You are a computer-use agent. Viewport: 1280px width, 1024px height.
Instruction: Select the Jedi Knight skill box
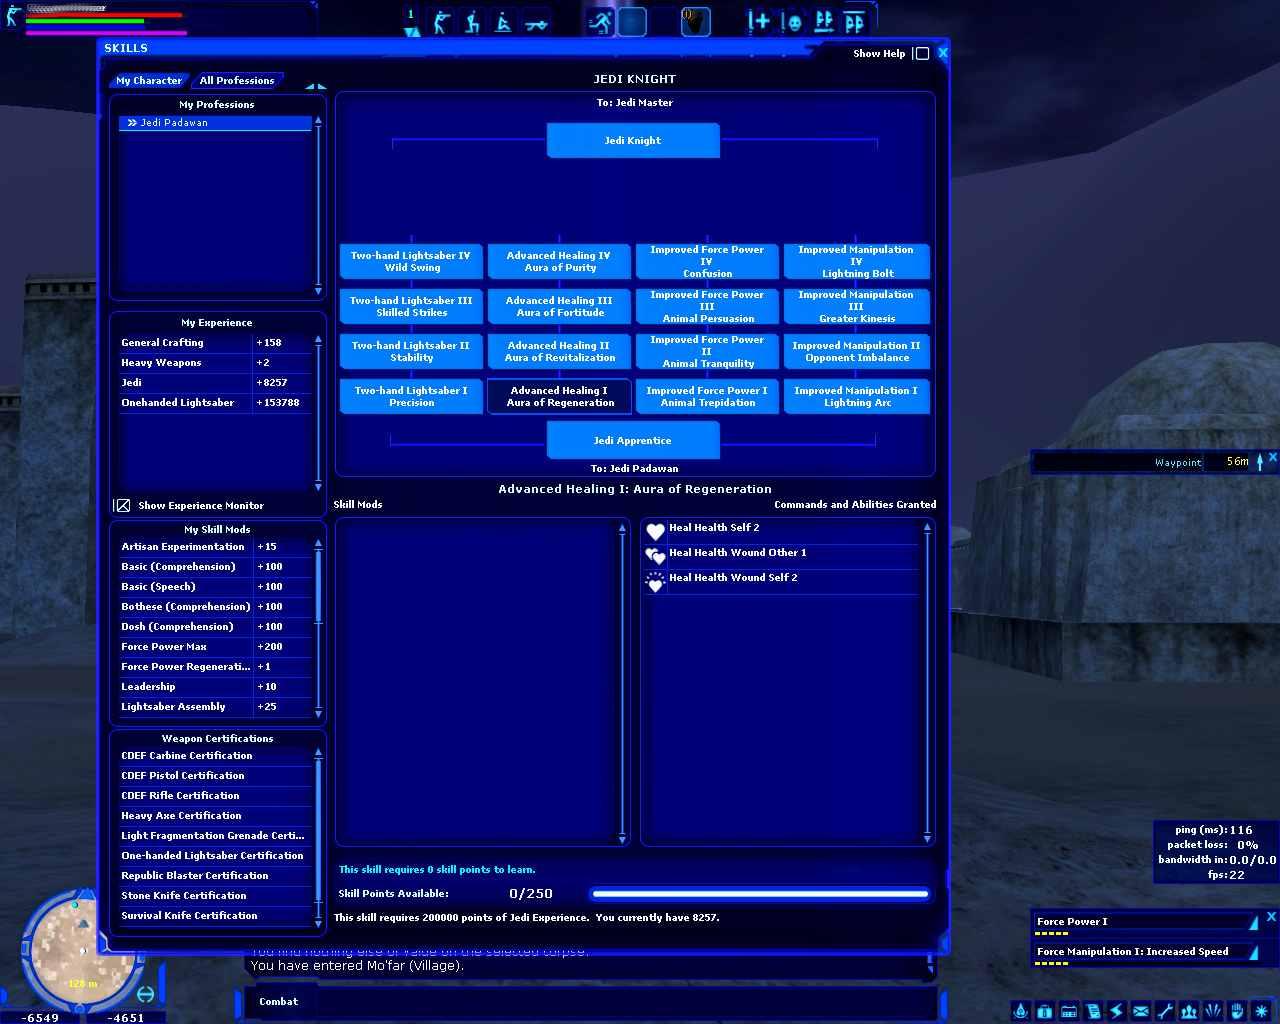(x=633, y=141)
